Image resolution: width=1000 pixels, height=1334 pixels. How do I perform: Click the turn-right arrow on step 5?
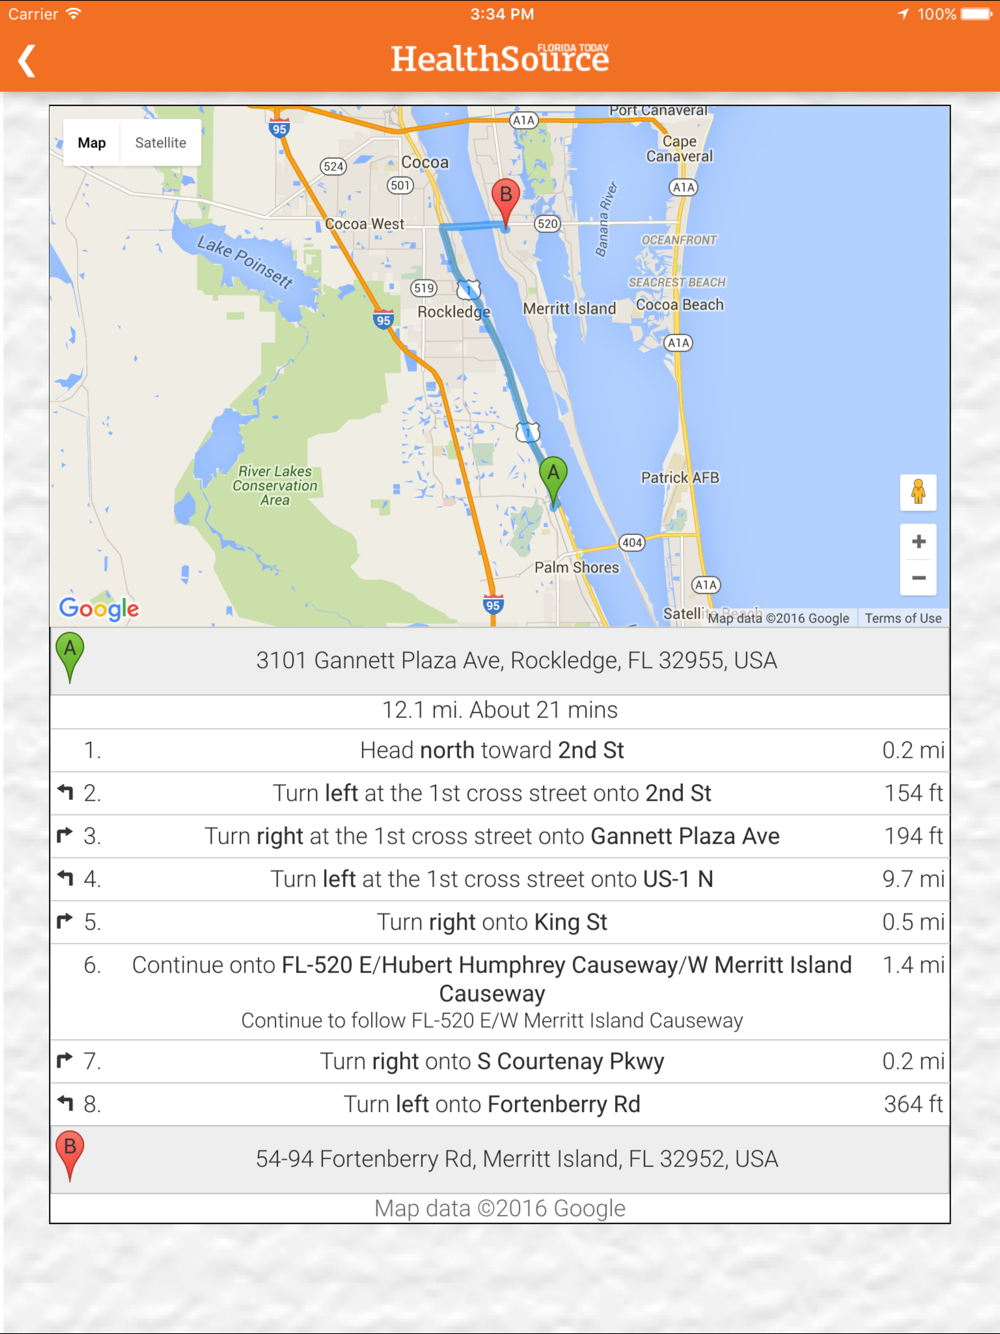pyautogui.click(x=66, y=921)
